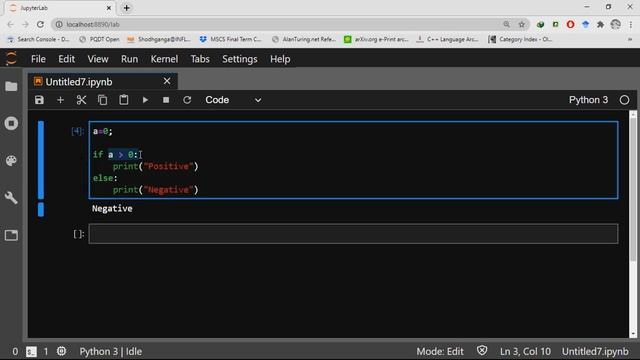The width and height of the screenshot is (640, 360).
Task: Open the Open Tabs sidebar panel
Action: (x=11, y=235)
